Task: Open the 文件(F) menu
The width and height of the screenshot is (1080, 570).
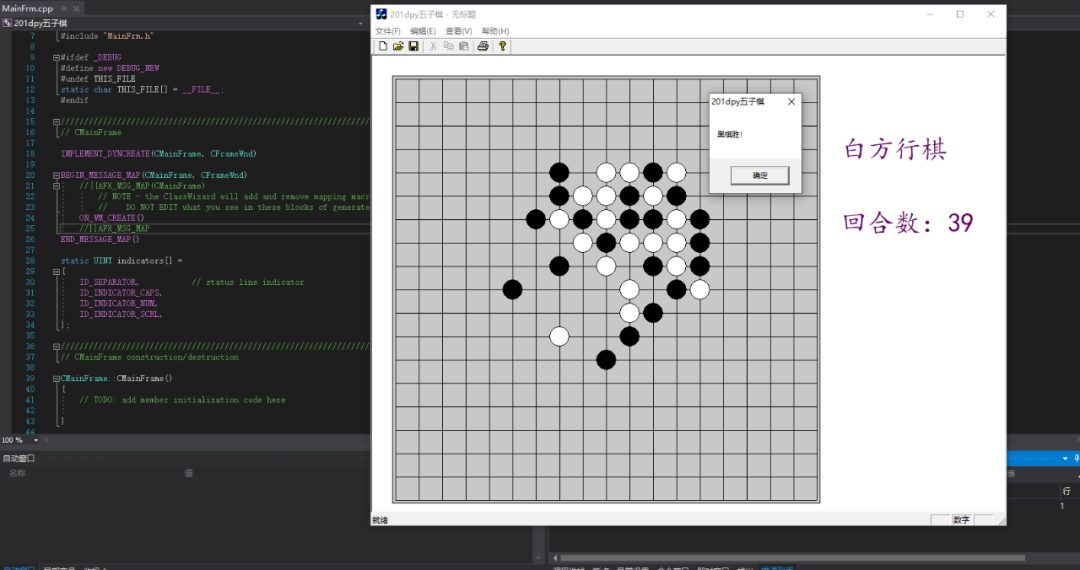Action: point(388,31)
